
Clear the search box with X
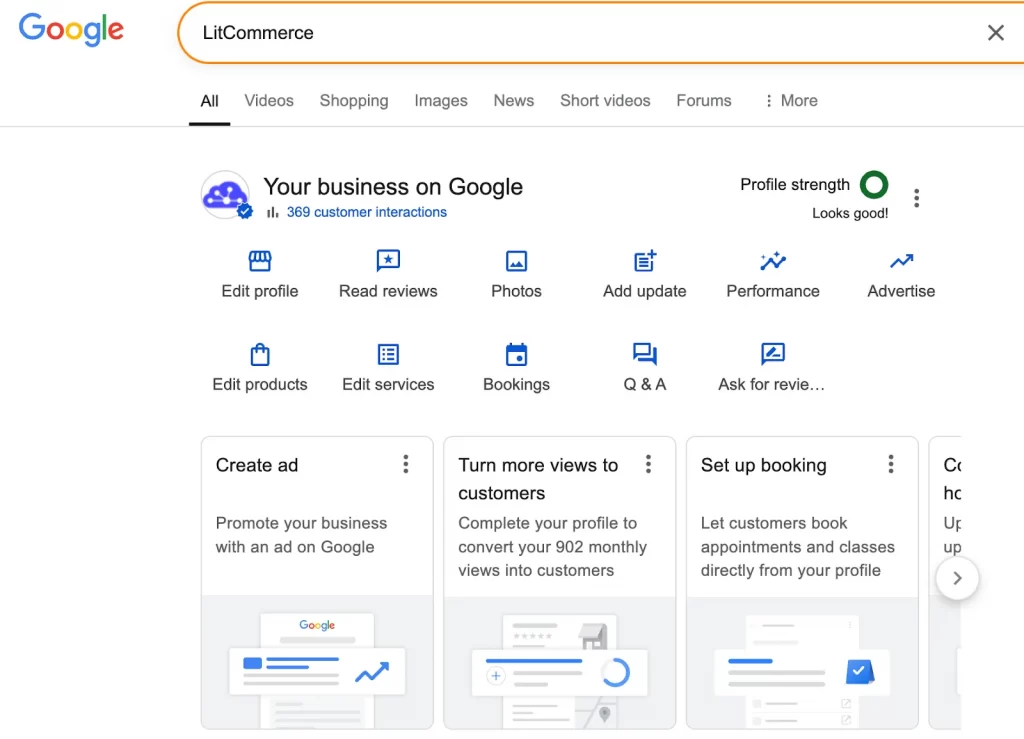tap(995, 33)
